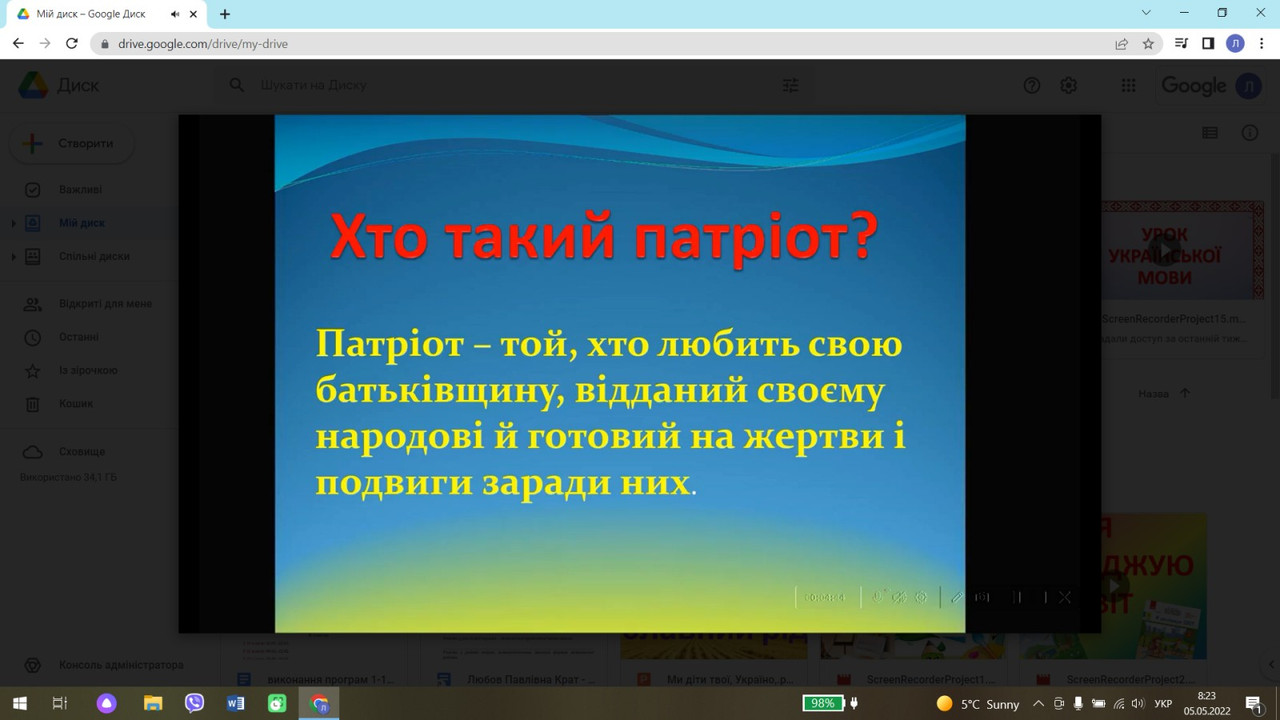Open the search options filter in Drive
This screenshot has width=1280, height=720.
click(x=790, y=86)
